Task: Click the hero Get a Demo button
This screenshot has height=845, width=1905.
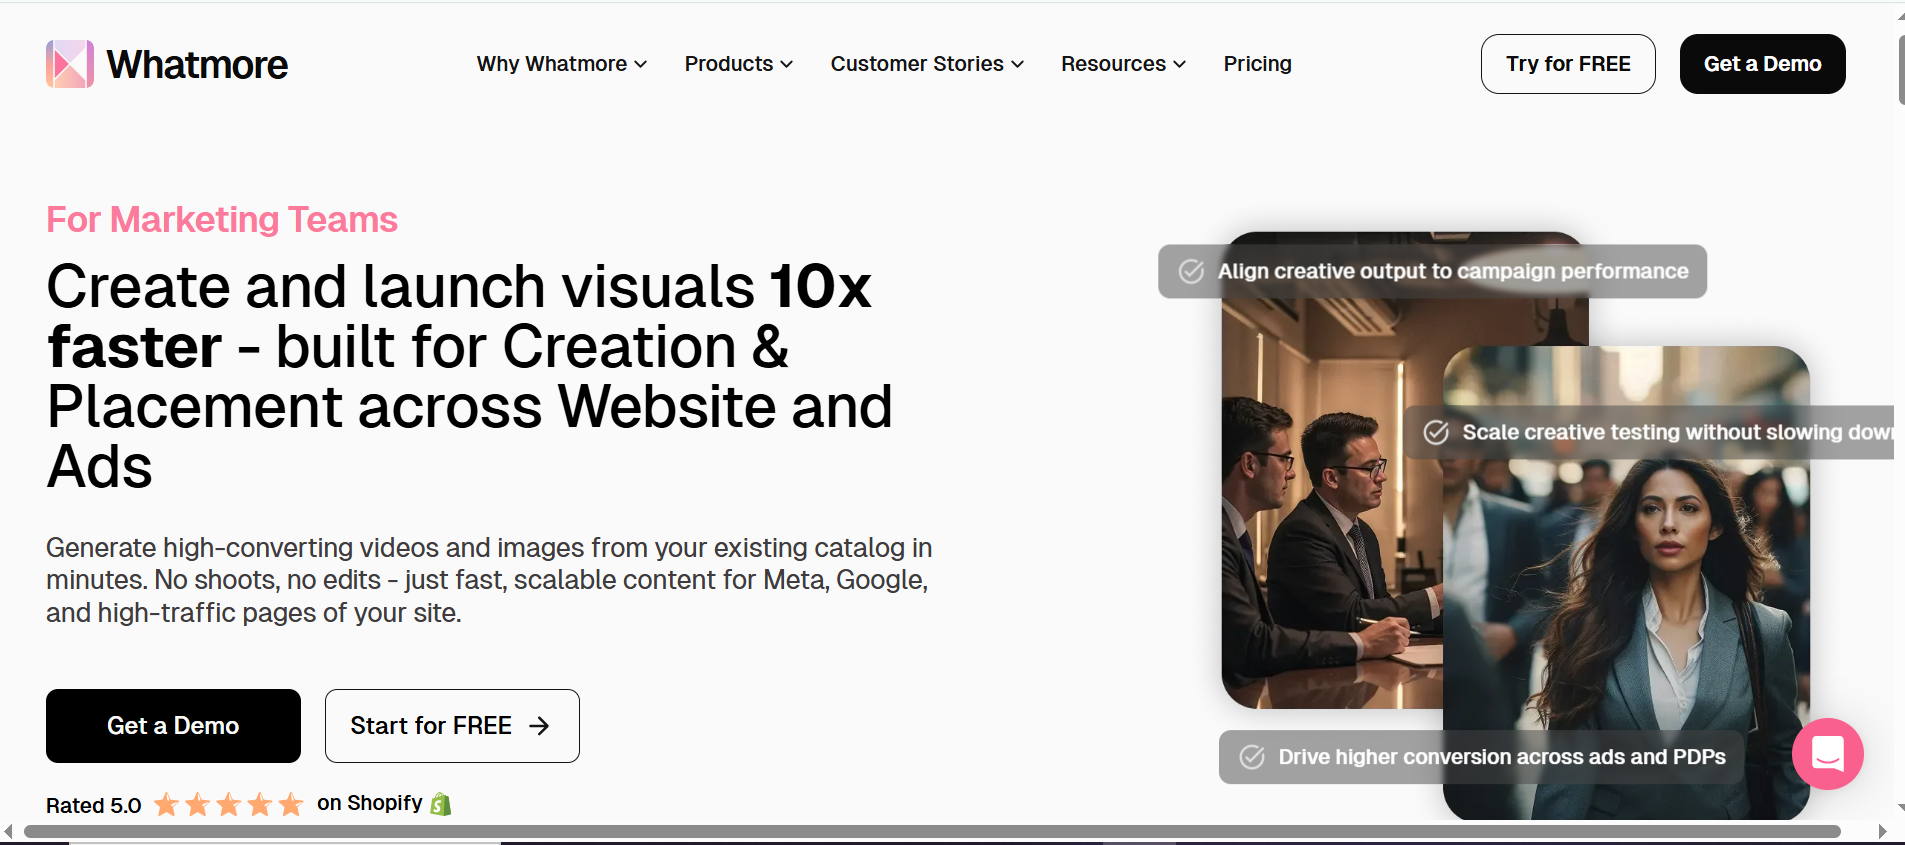Action: (173, 726)
